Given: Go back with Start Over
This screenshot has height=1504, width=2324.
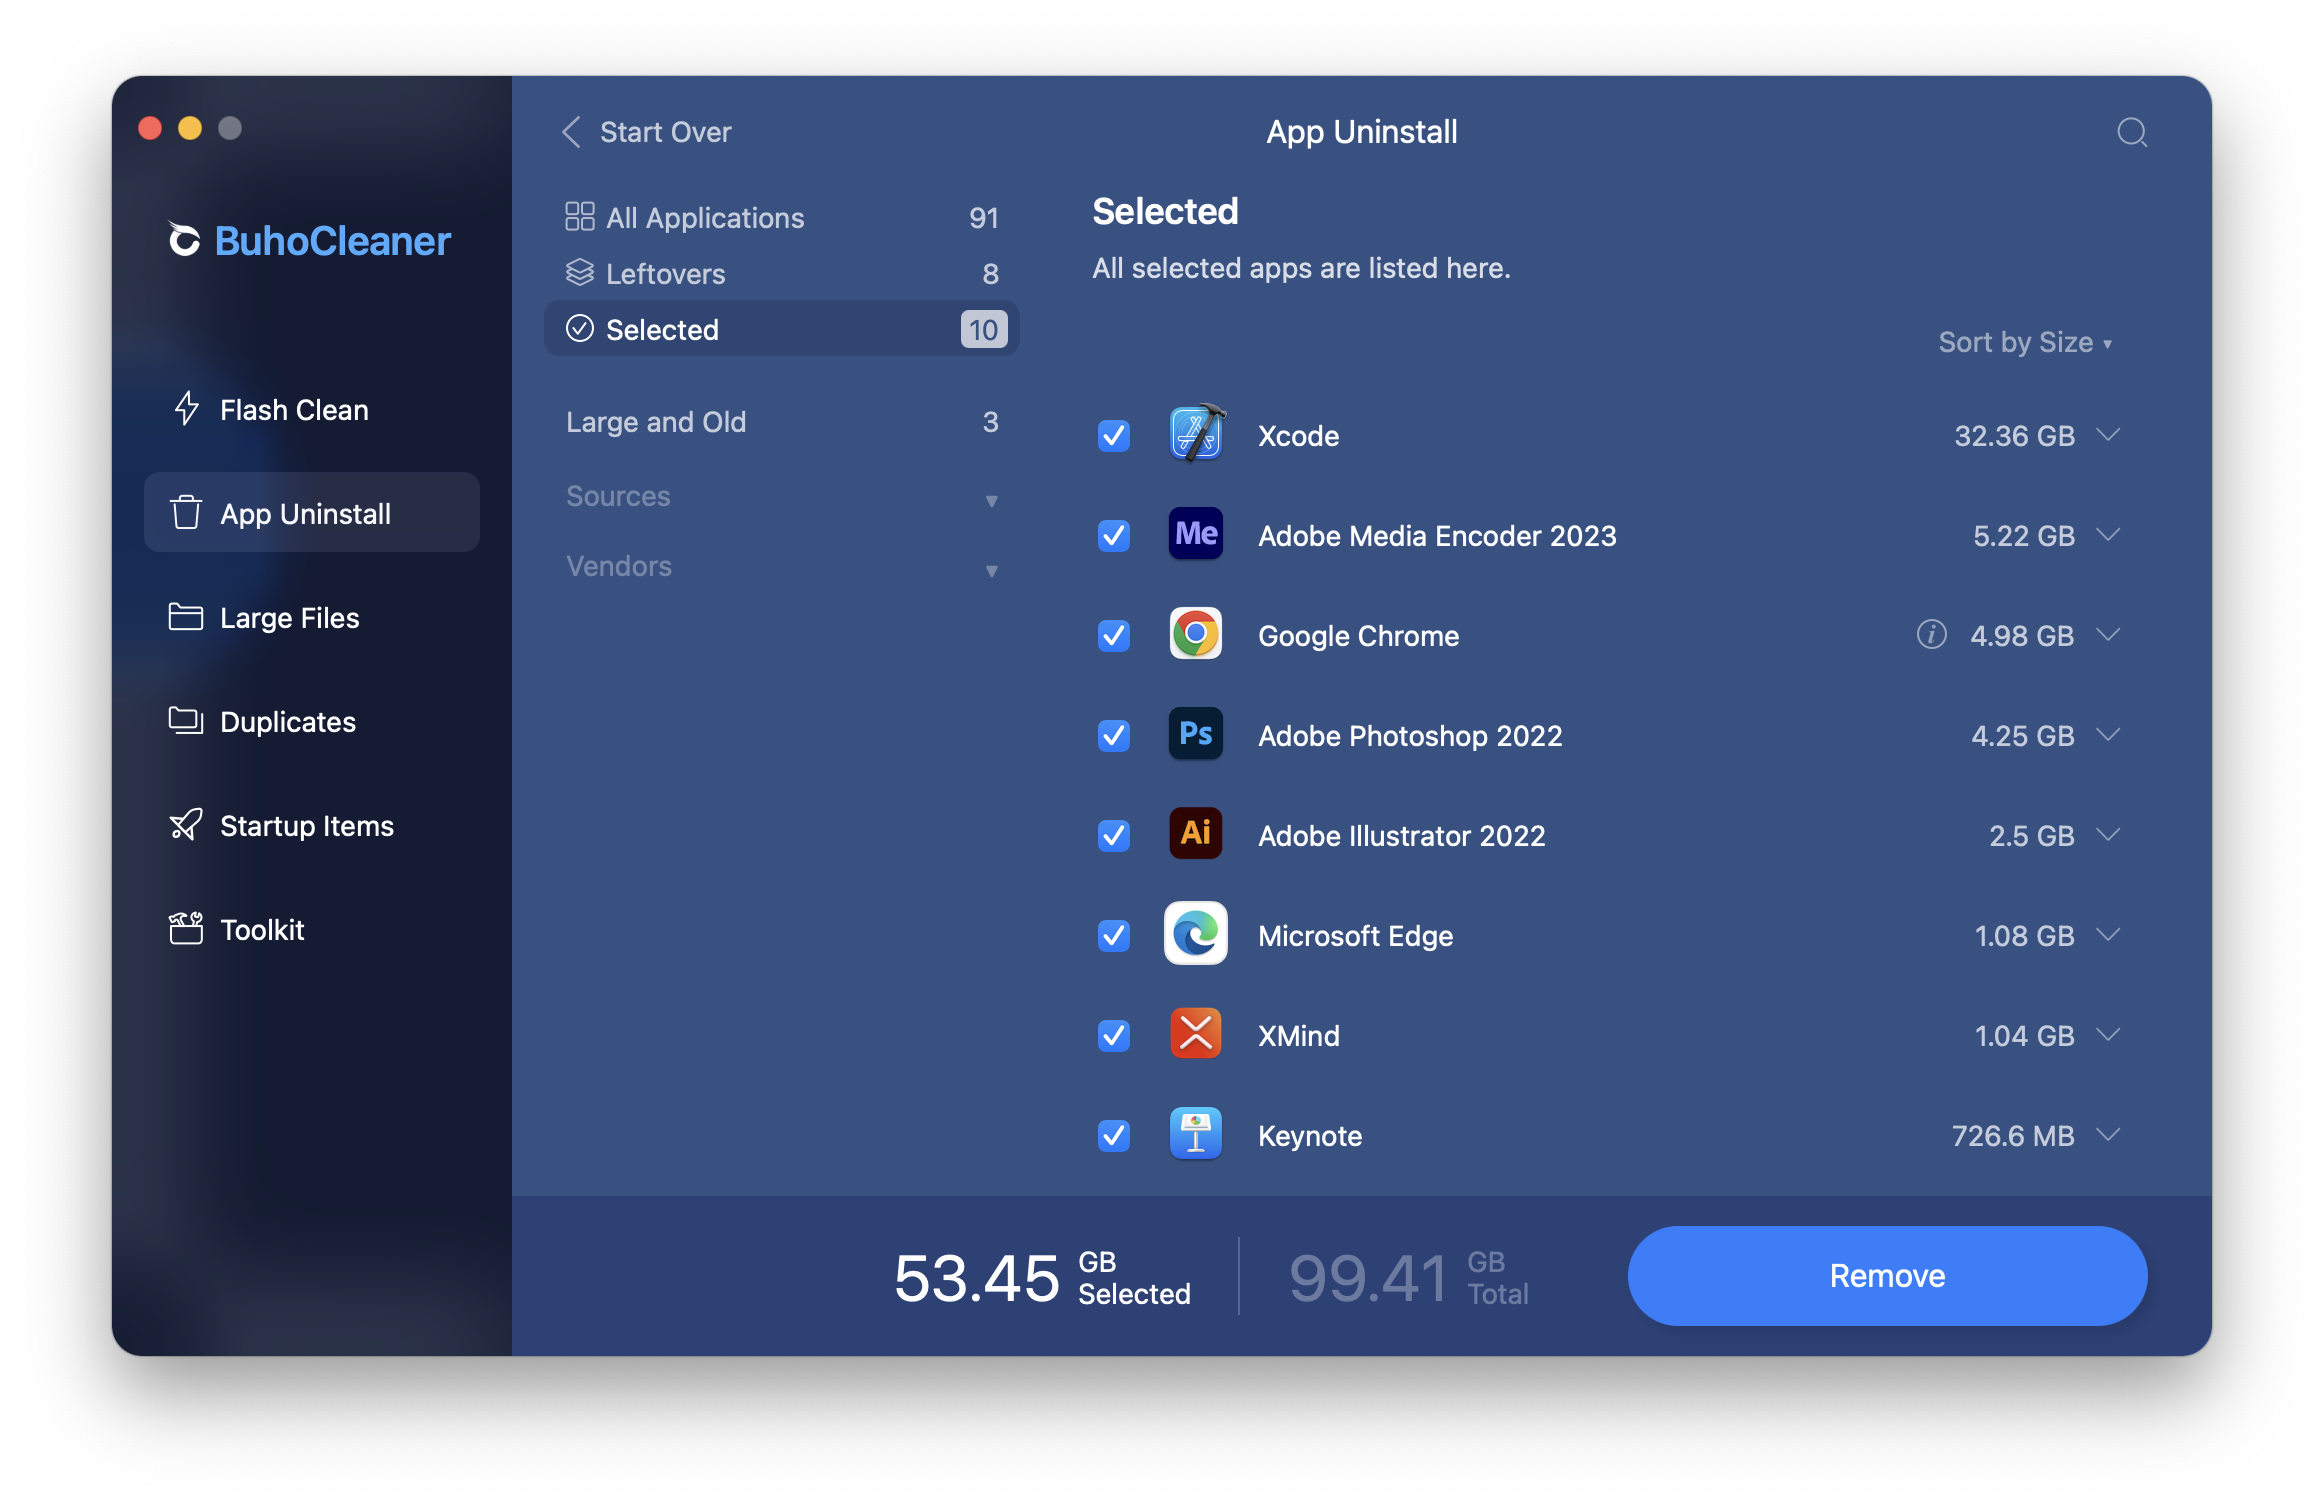Looking at the screenshot, I should (647, 132).
